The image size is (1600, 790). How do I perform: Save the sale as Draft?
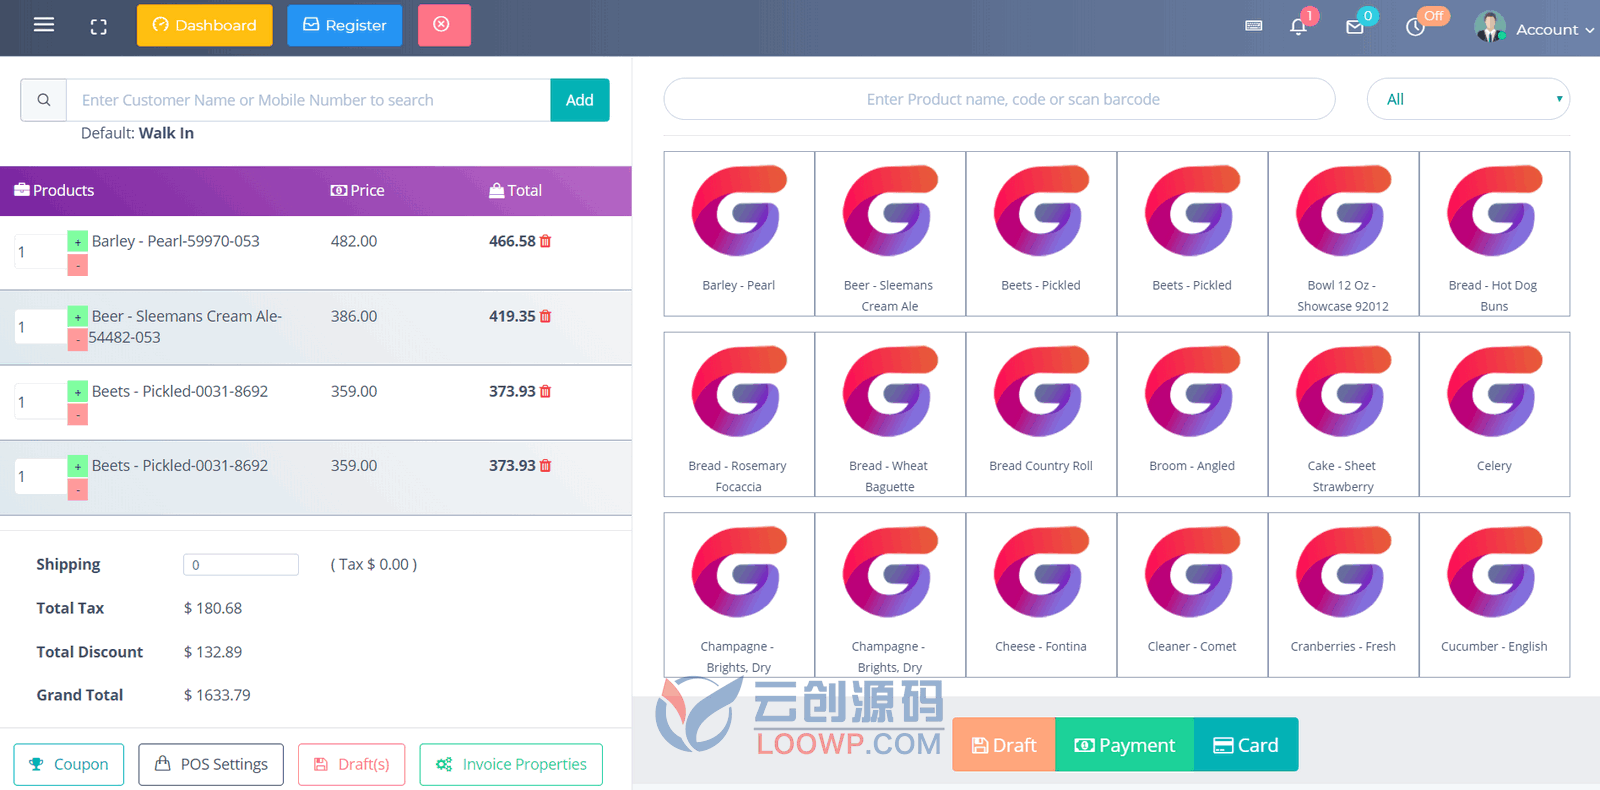click(x=1004, y=745)
